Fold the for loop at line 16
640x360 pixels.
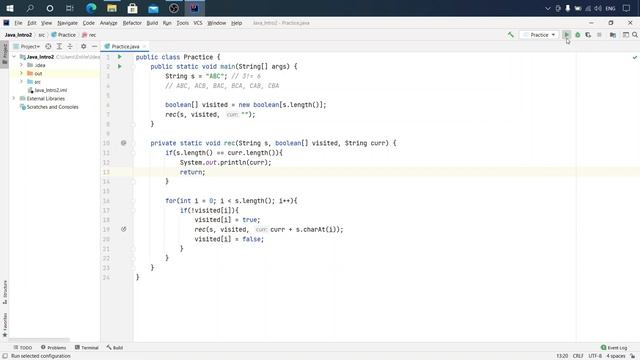pos(133,201)
